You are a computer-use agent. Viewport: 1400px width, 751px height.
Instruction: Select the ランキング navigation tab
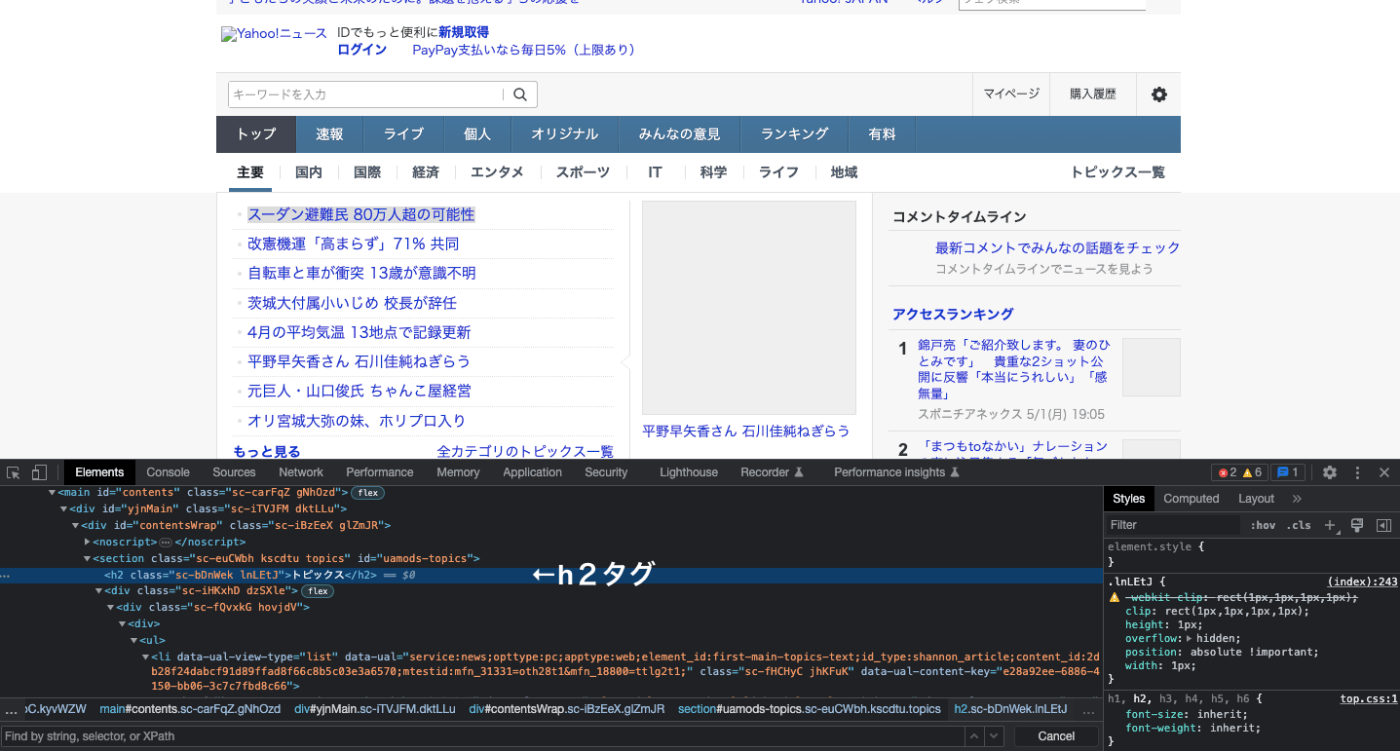pyautogui.click(x=795, y=134)
